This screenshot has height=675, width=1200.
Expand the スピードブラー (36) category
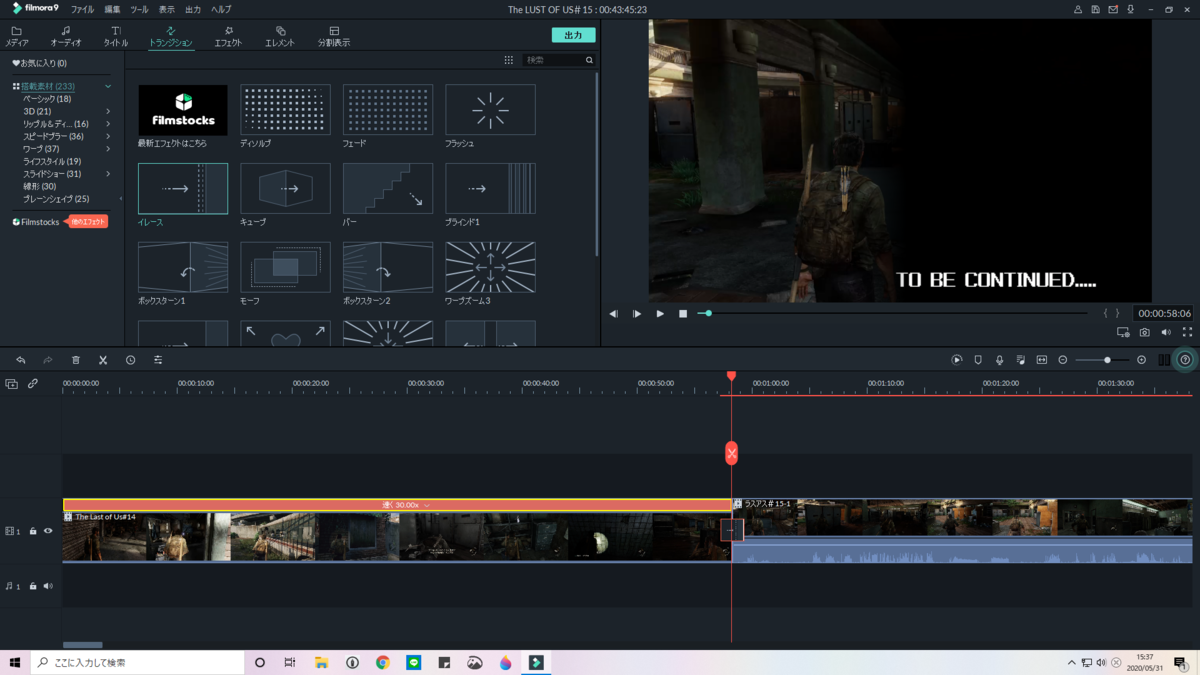[108, 136]
